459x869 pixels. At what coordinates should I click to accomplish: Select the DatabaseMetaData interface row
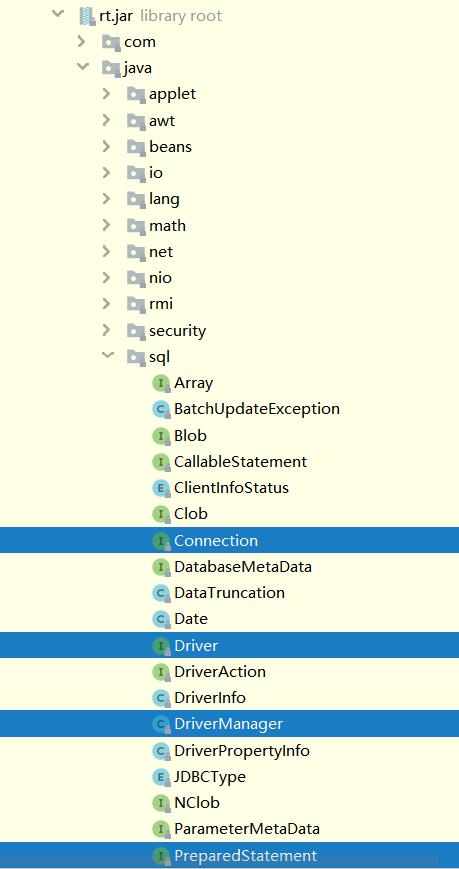coord(230,566)
